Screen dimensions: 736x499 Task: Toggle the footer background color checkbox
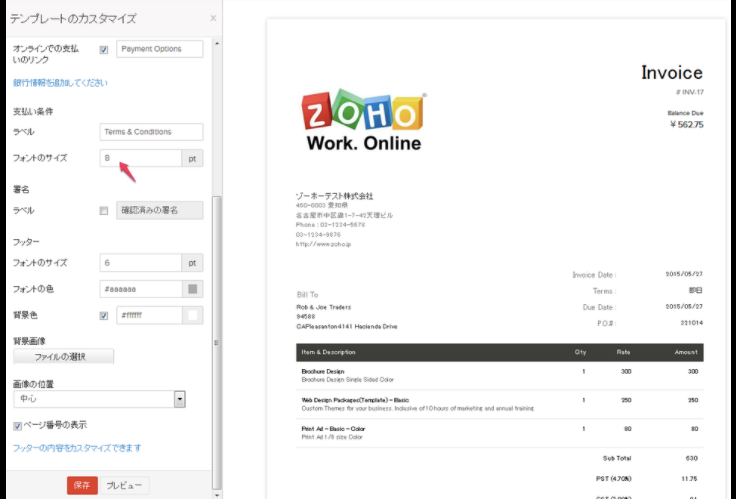tap(104, 315)
